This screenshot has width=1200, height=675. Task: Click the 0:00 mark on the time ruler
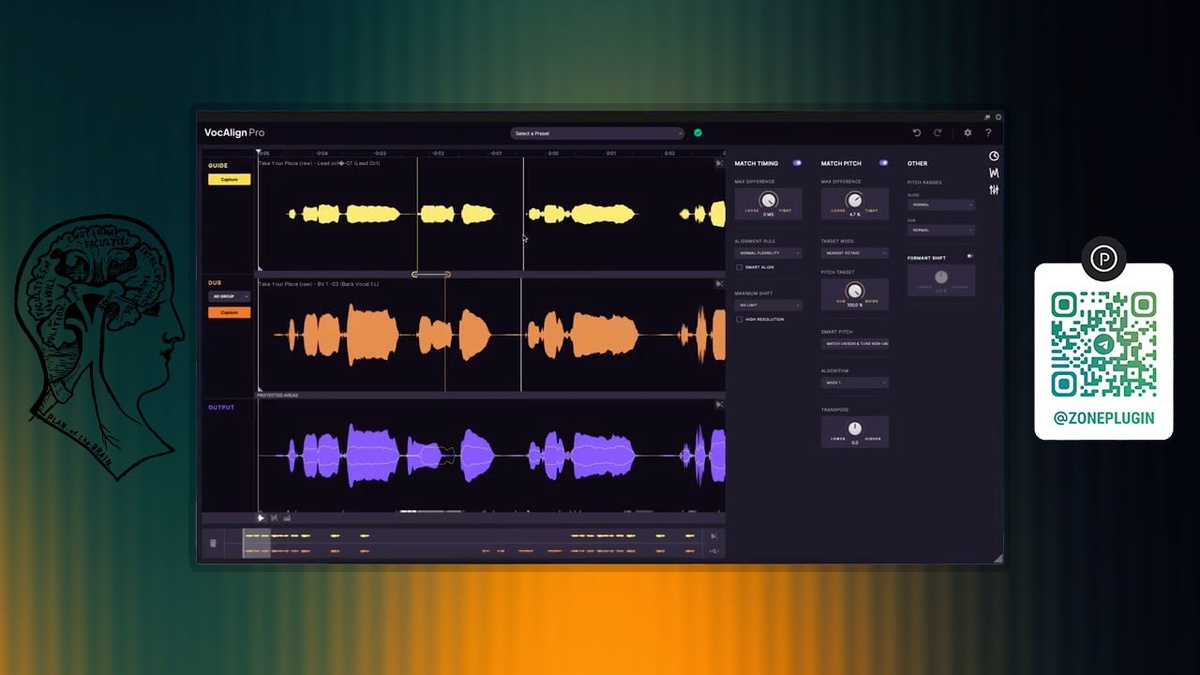coord(553,153)
